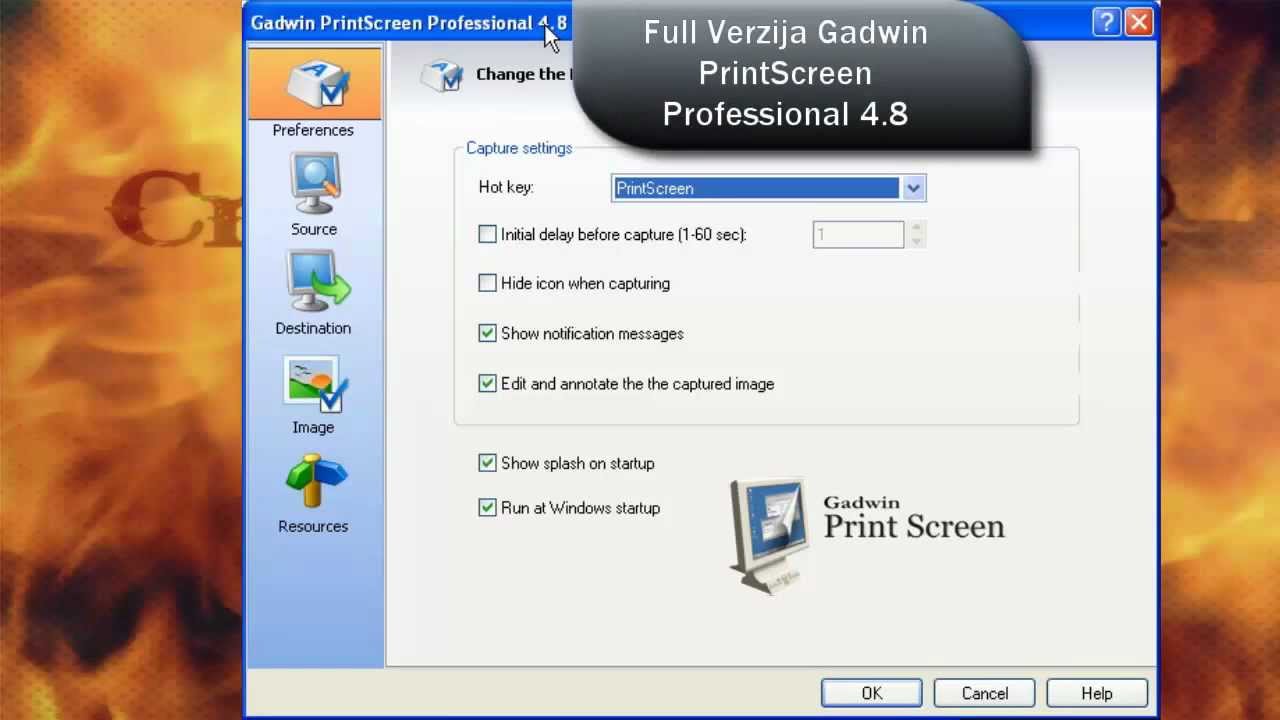Click the 'Gadwin PrintScreen Professional 4.8' title bar
Image resolution: width=1280 pixels, height=720 pixels.
click(409, 22)
